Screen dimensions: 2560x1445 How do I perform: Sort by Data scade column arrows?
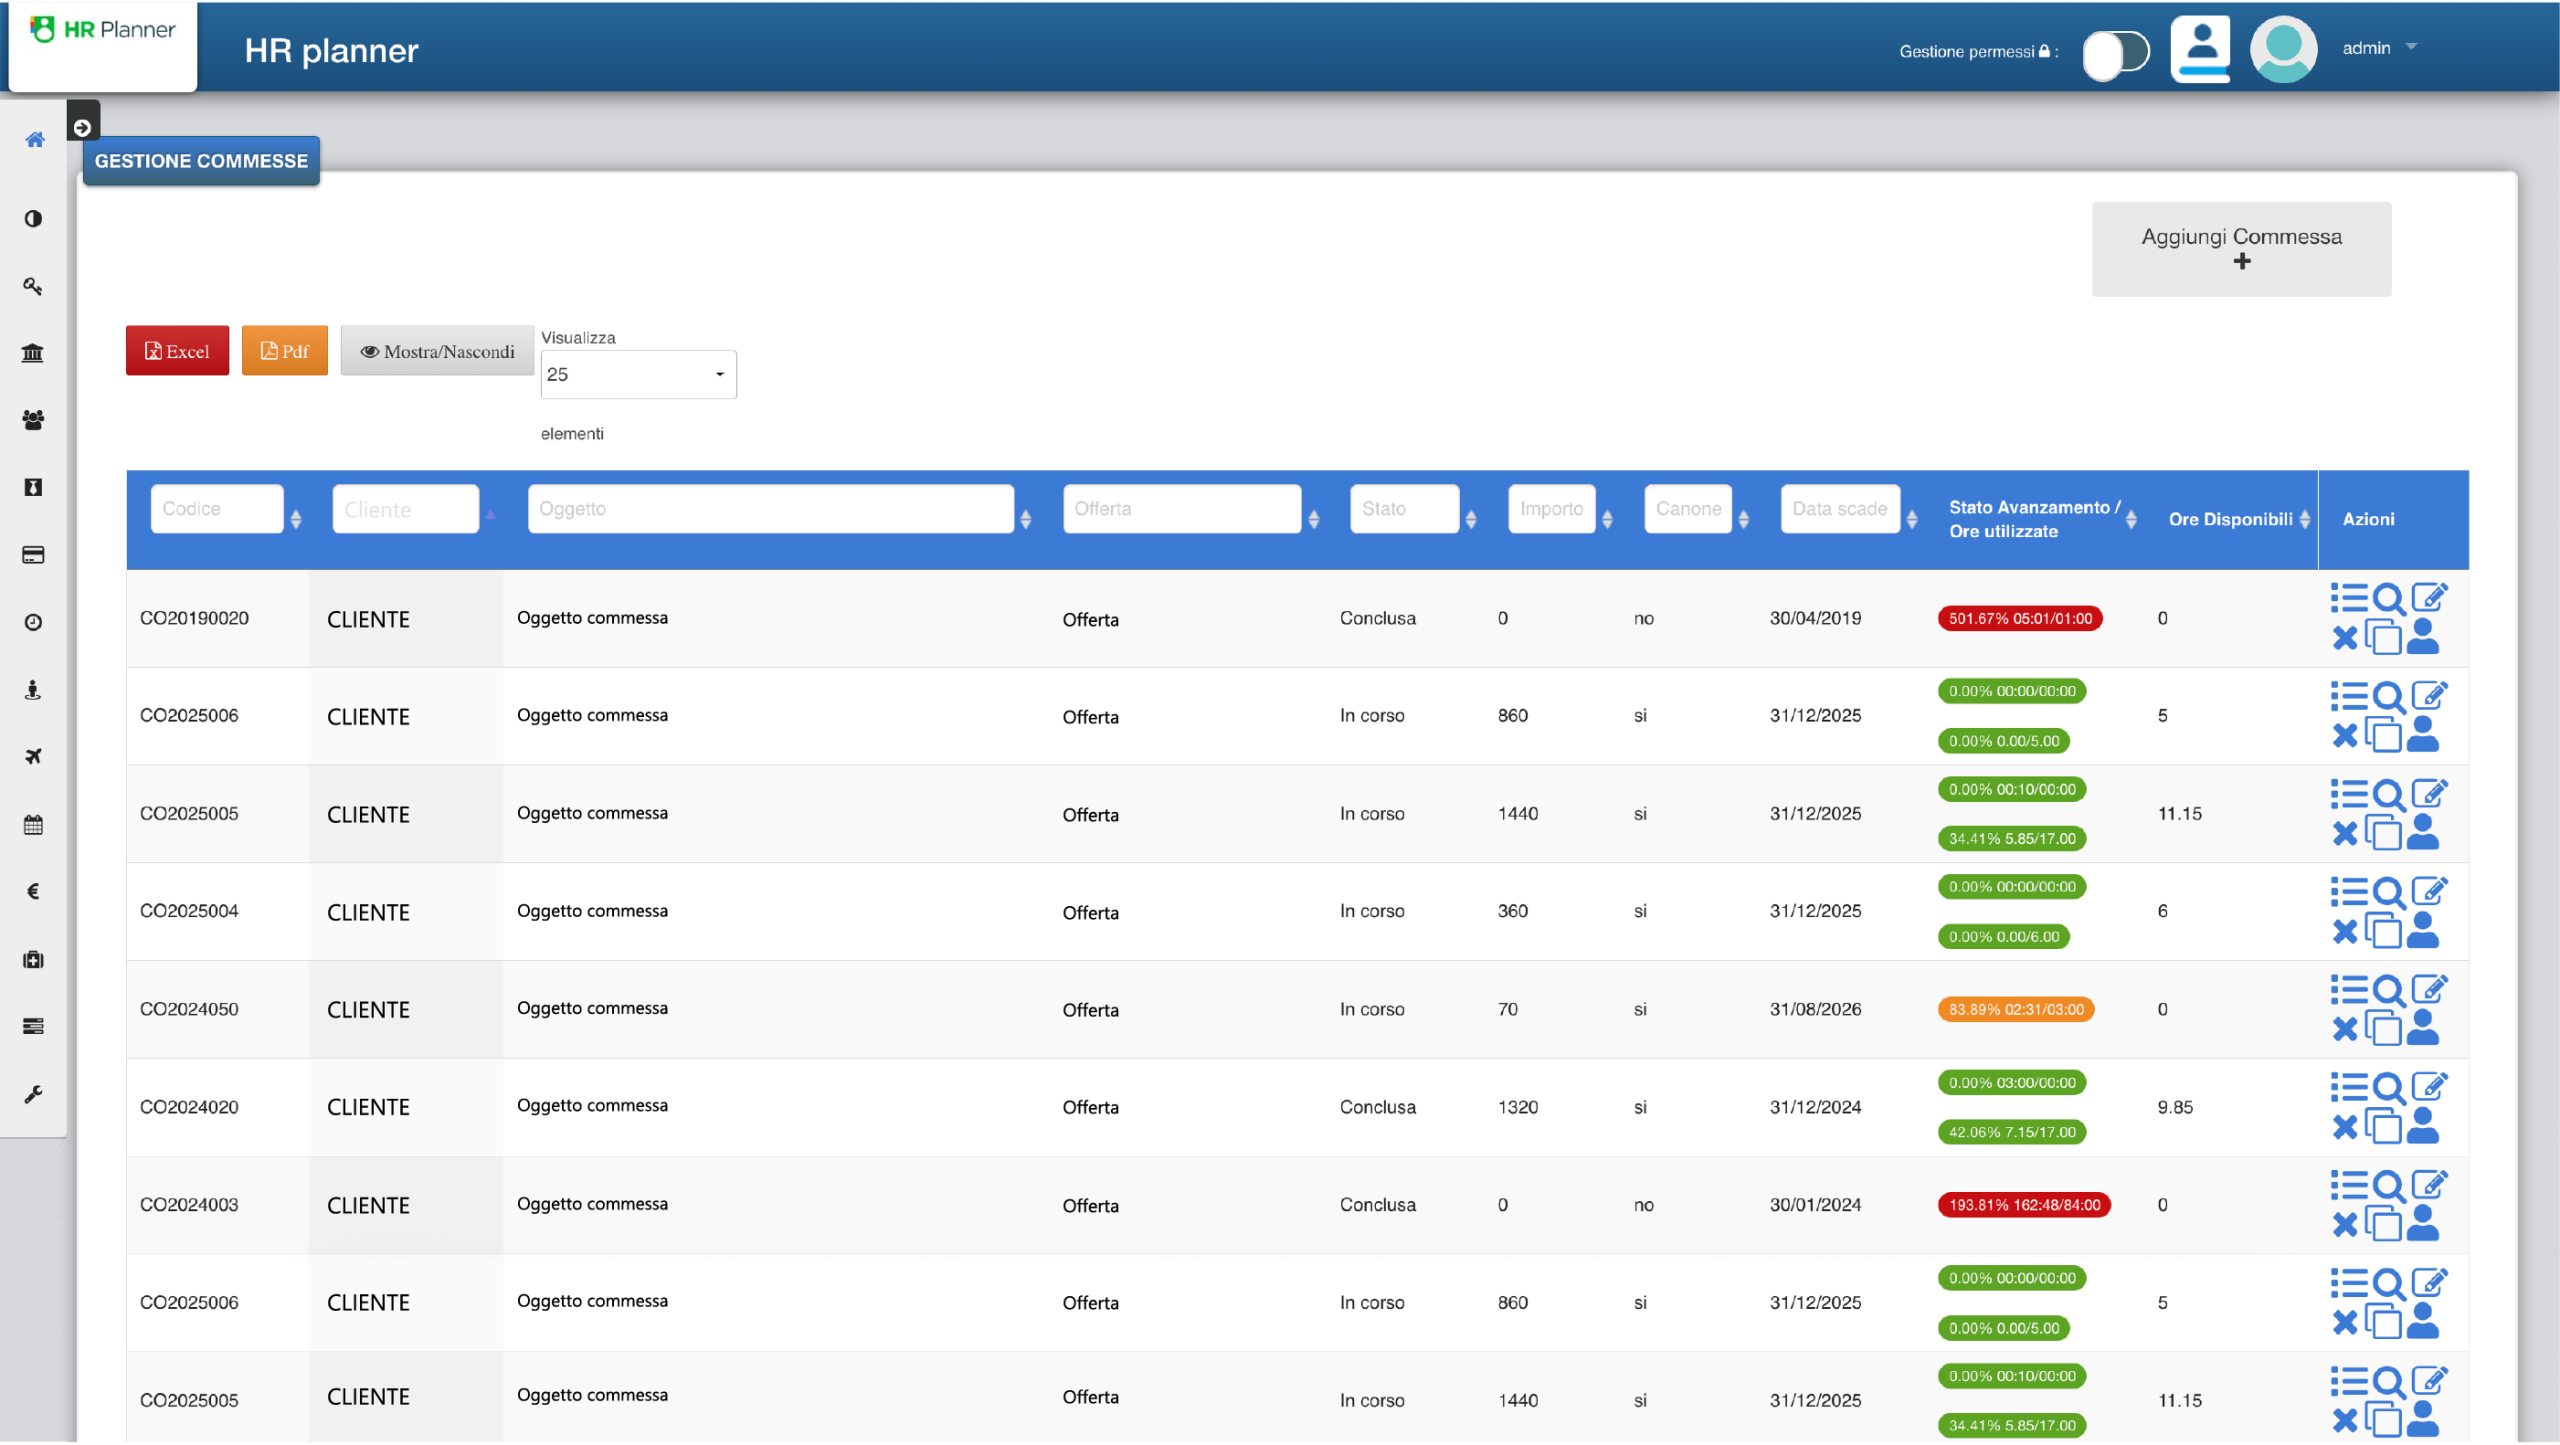(x=1912, y=519)
